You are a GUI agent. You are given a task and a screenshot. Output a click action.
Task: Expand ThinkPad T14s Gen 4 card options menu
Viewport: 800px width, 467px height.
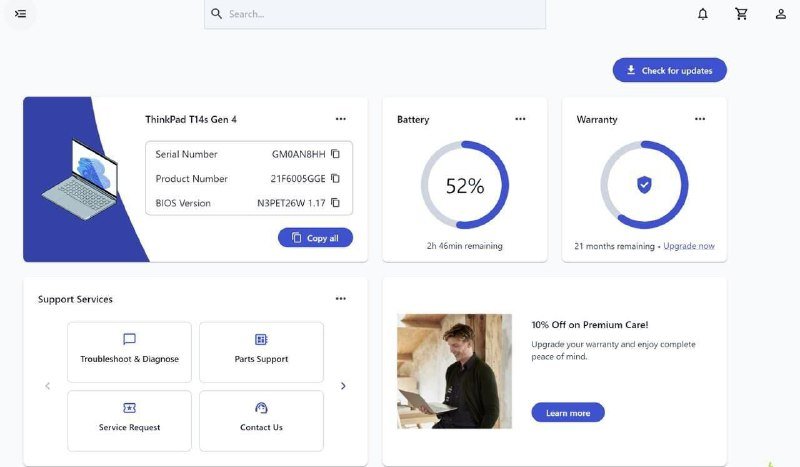pyautogui.click(x=341, y=119)
